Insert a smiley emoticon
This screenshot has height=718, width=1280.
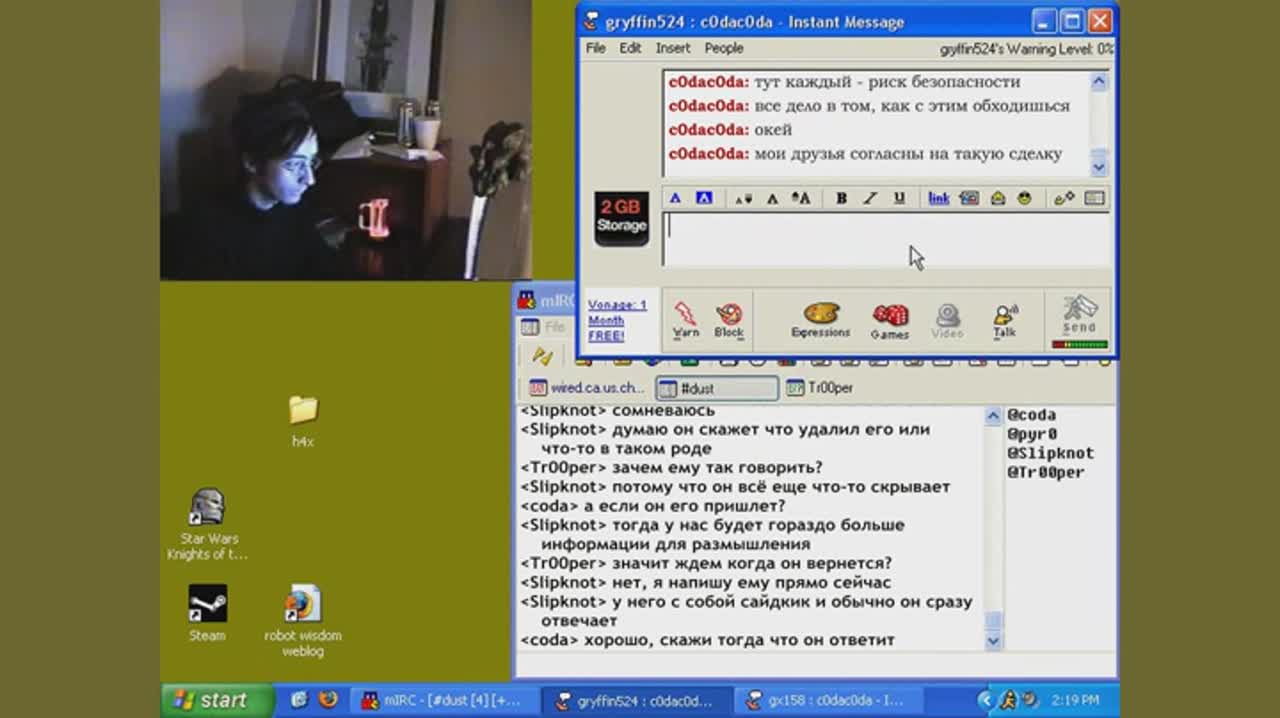[x=1024, y=198]
